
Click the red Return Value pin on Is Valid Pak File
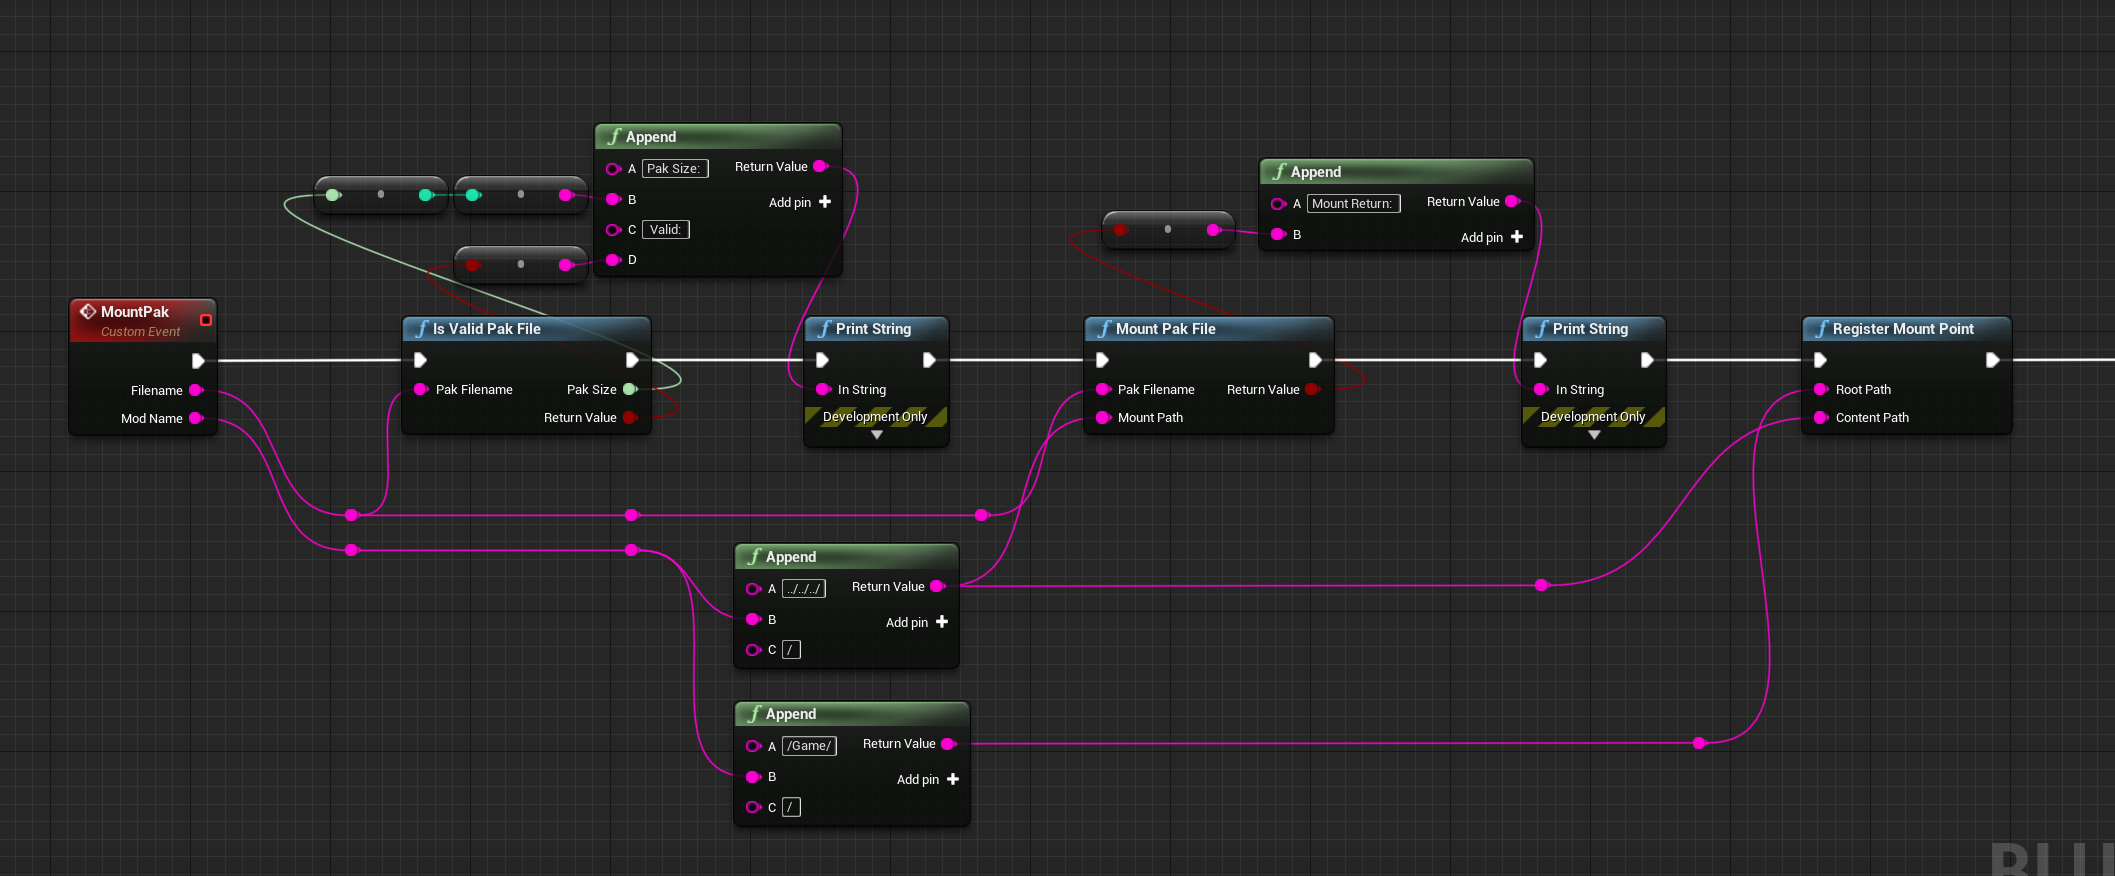coord(630,417)
